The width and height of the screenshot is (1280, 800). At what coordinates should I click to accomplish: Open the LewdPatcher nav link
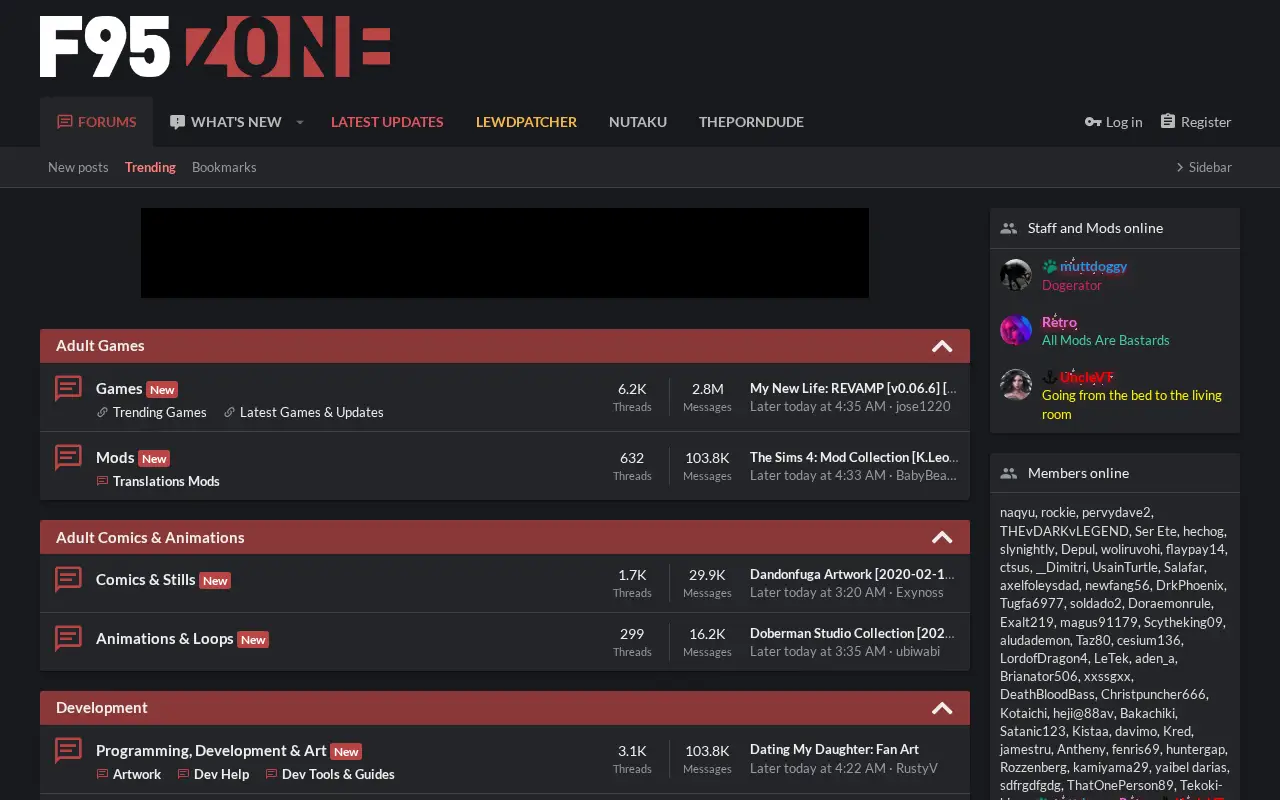pos(526,122)
